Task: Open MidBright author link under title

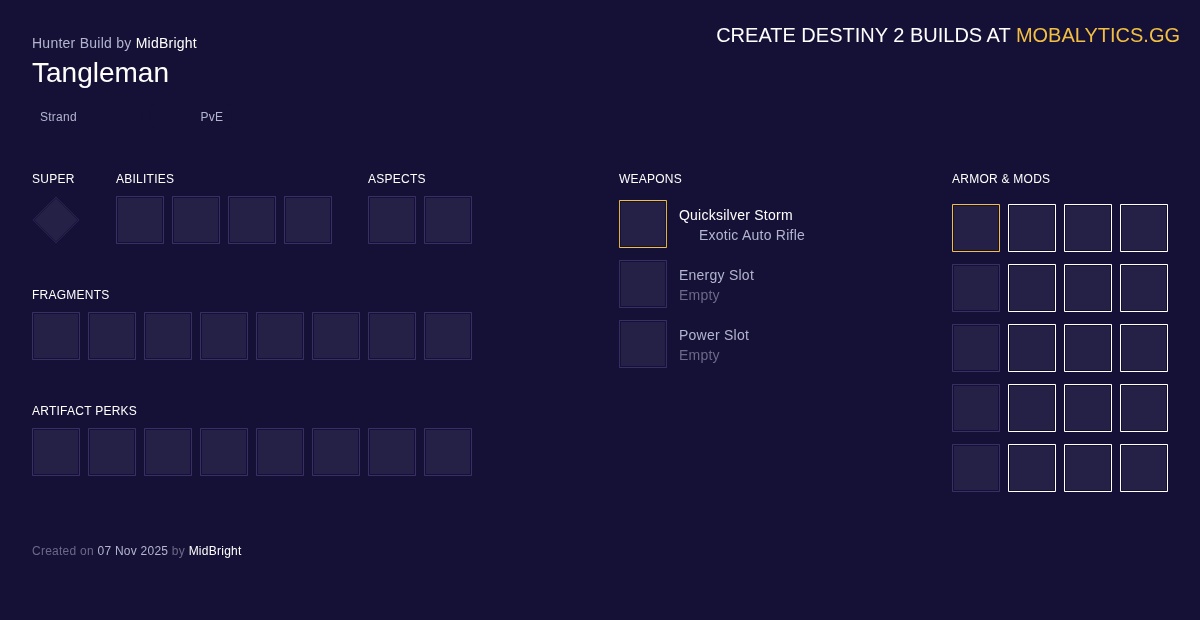Action: tap(166, 43)
